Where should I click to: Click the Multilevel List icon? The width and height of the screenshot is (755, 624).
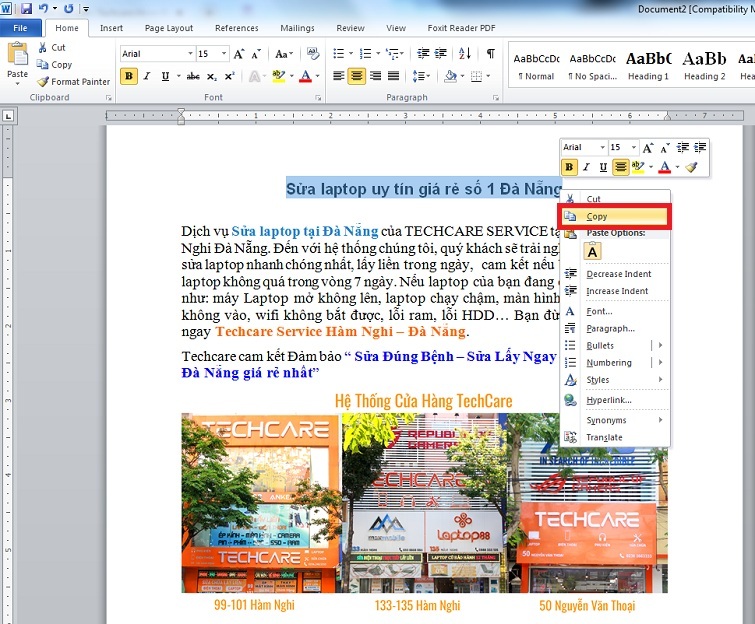click(x=393, y=53)
